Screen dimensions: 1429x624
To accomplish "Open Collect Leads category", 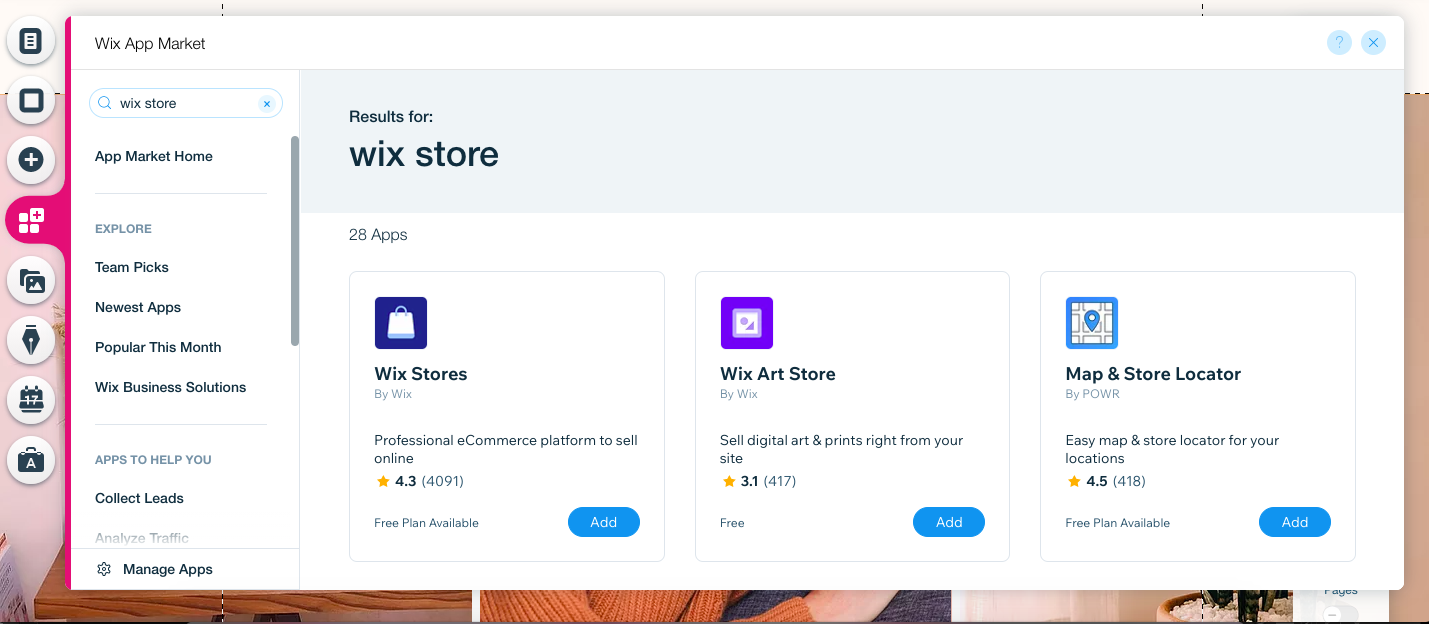I will [x=139, y=498].
